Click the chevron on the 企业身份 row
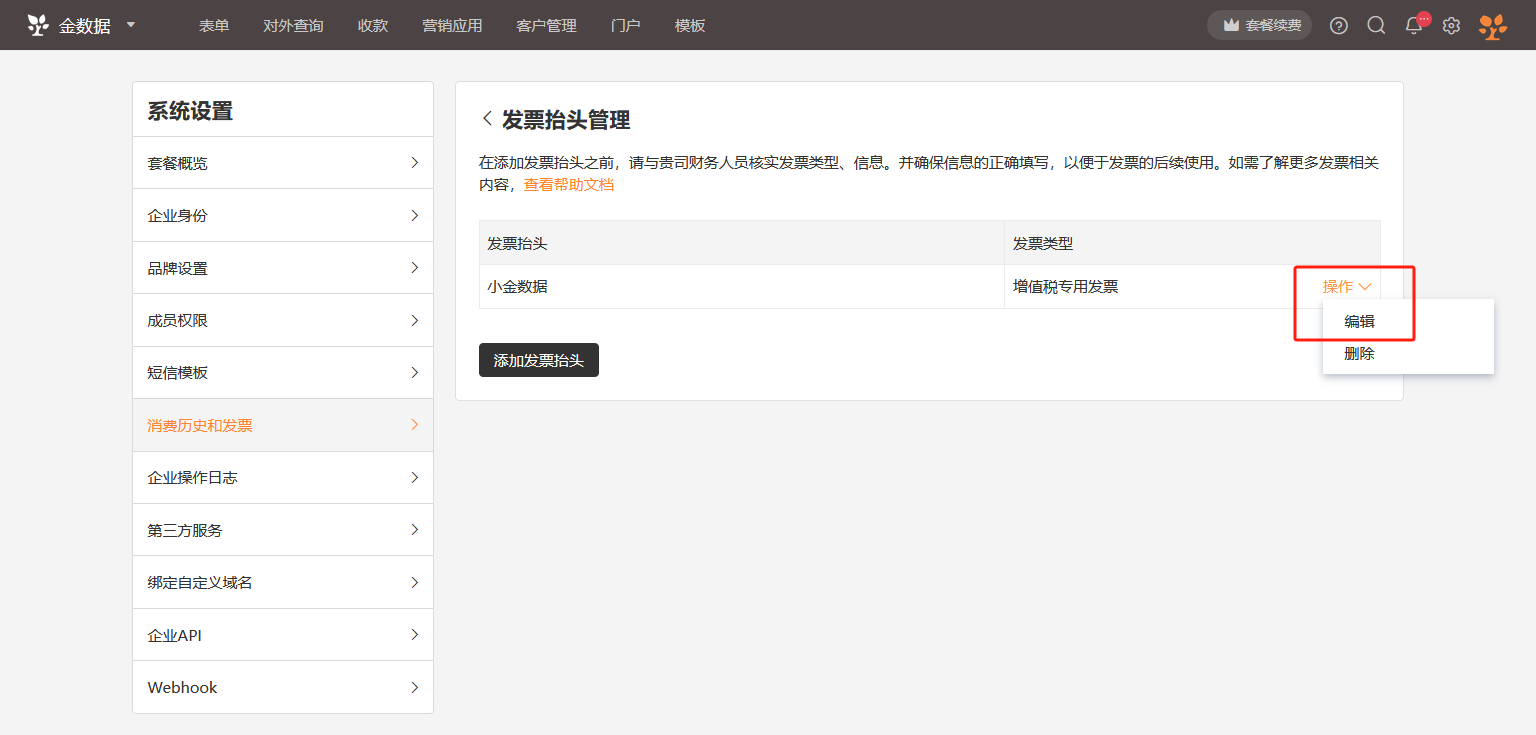 click(x=415, y=215)
